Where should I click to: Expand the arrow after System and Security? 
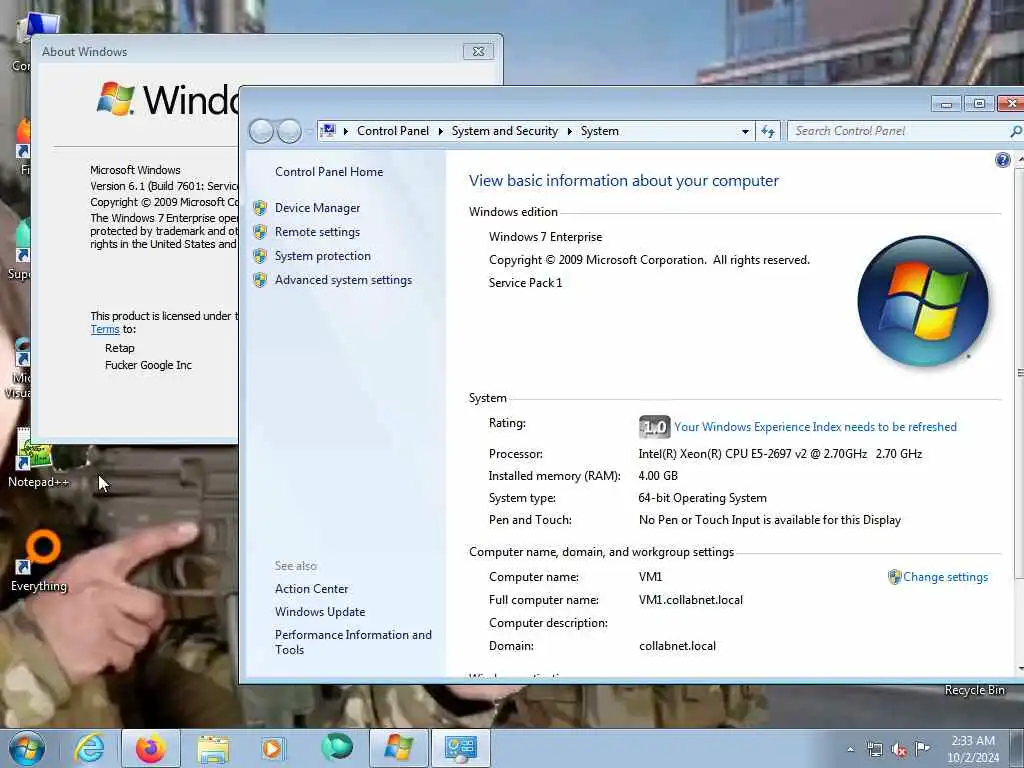pos(569,131)
